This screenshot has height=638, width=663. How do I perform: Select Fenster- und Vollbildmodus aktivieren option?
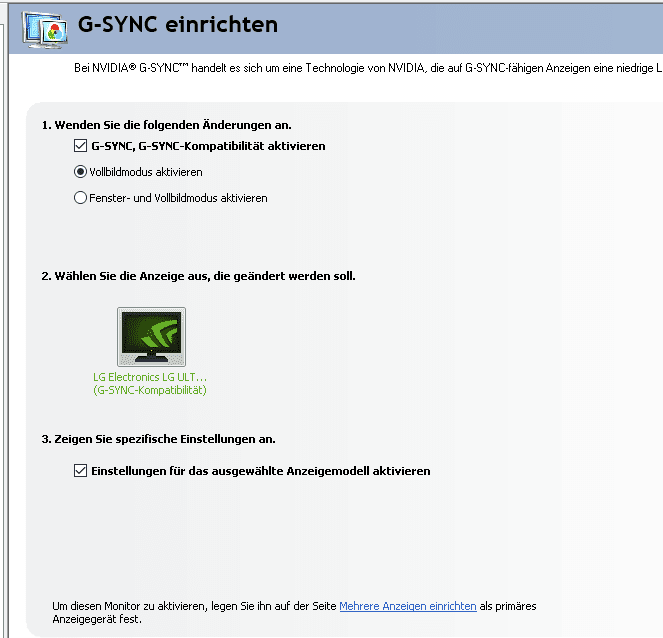pos(80,198)
